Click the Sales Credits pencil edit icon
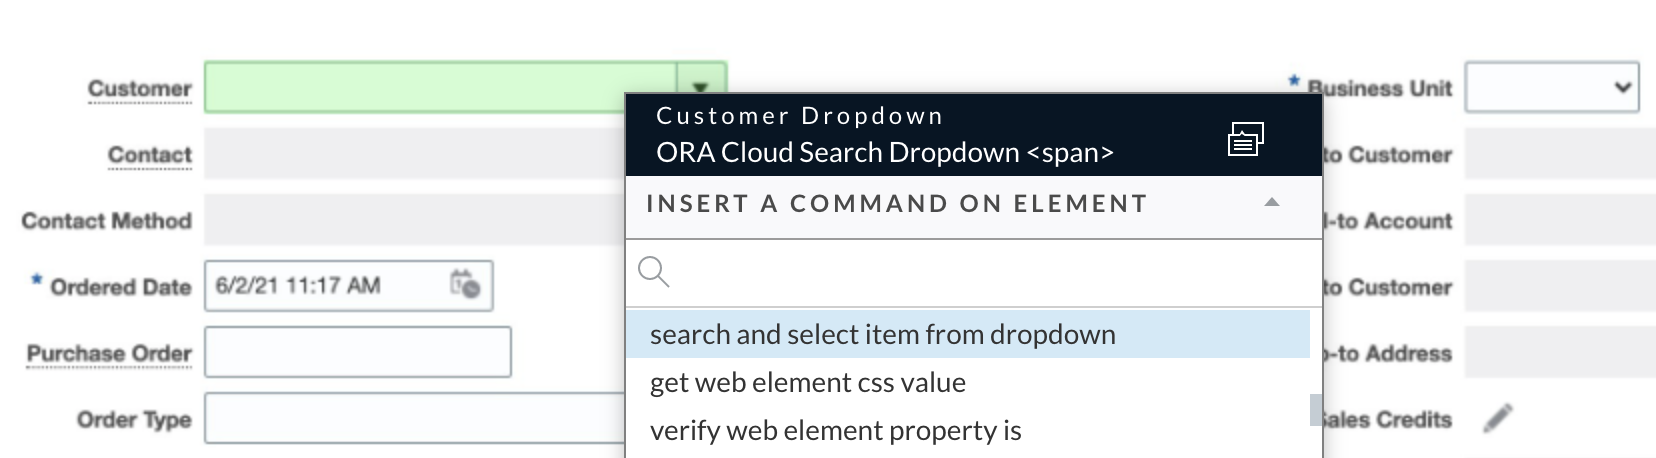The image size is (1656, 458). [1497, 418]
